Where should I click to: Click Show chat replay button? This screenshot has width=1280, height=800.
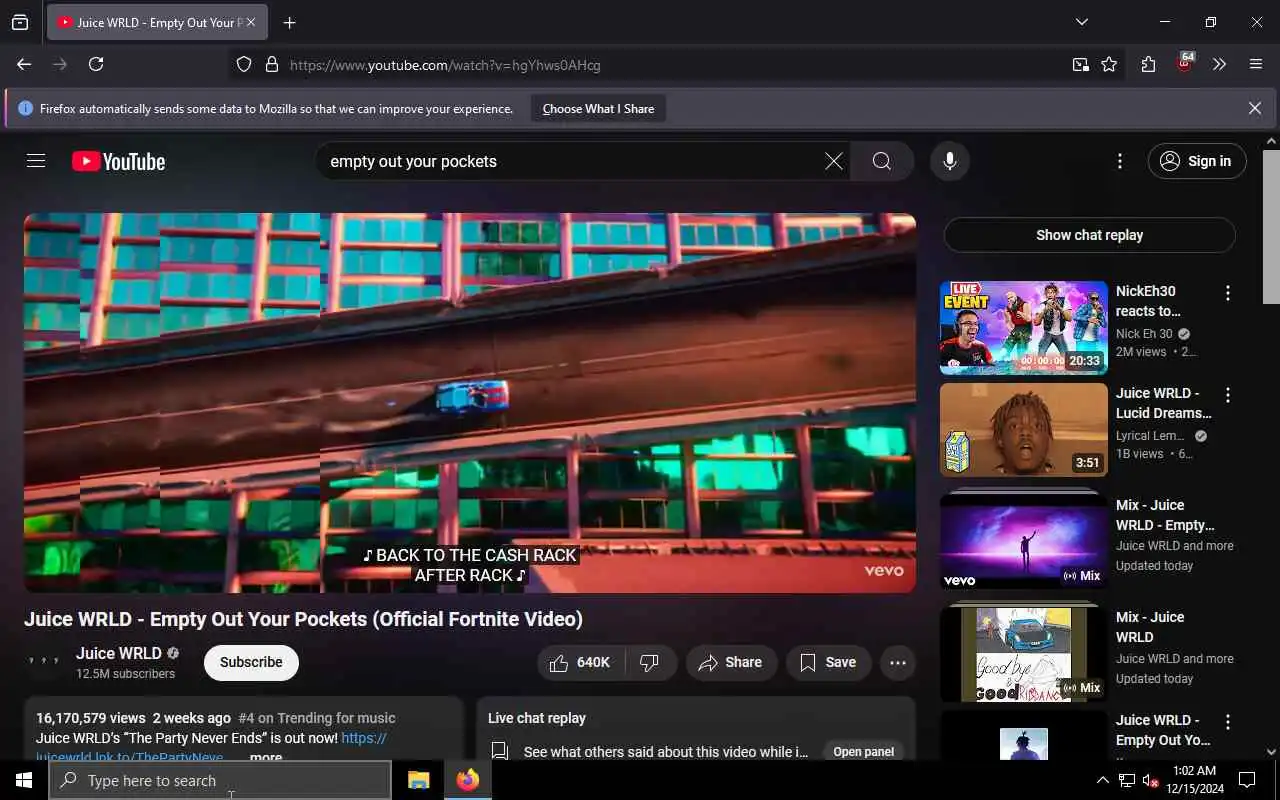(1089, 235)
